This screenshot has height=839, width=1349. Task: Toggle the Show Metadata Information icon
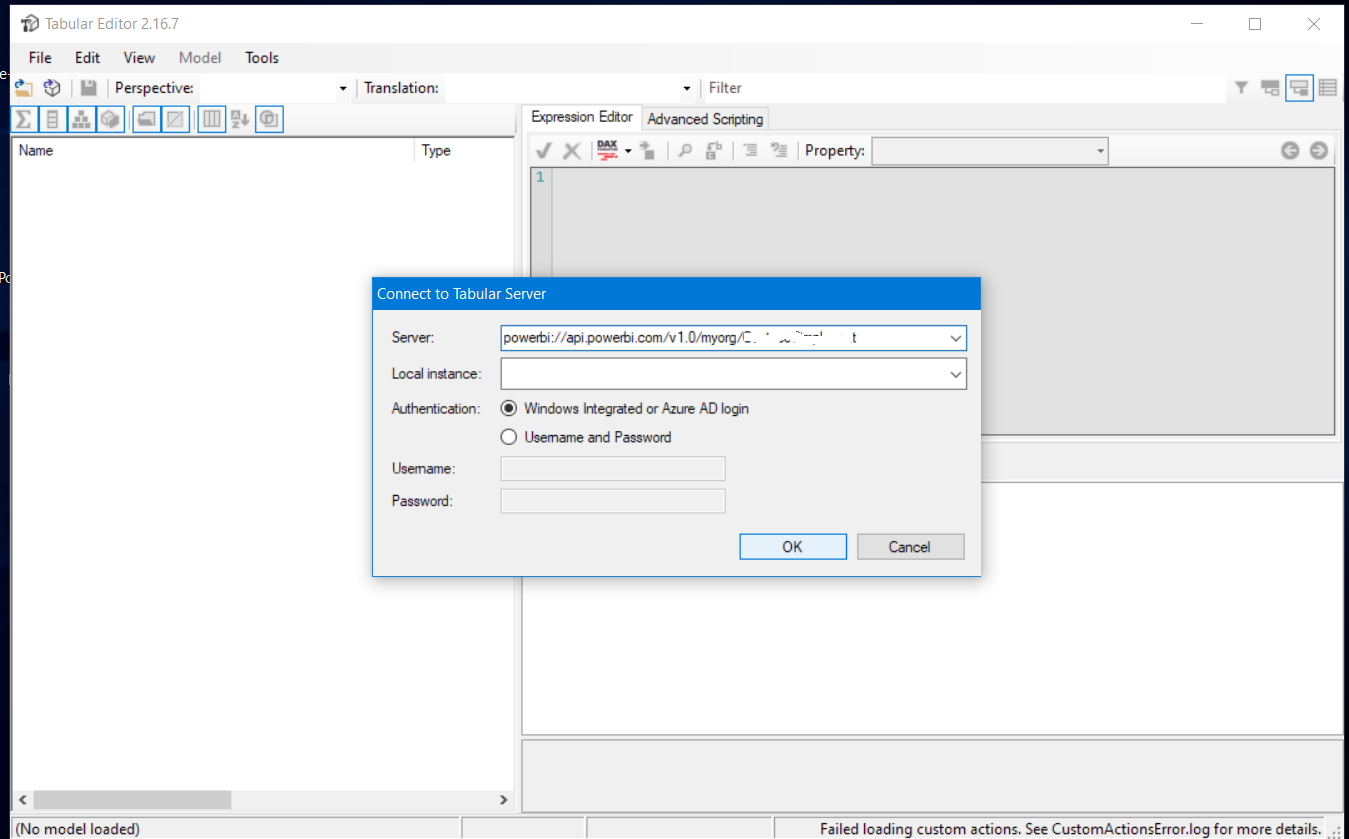tap(269, 119)
